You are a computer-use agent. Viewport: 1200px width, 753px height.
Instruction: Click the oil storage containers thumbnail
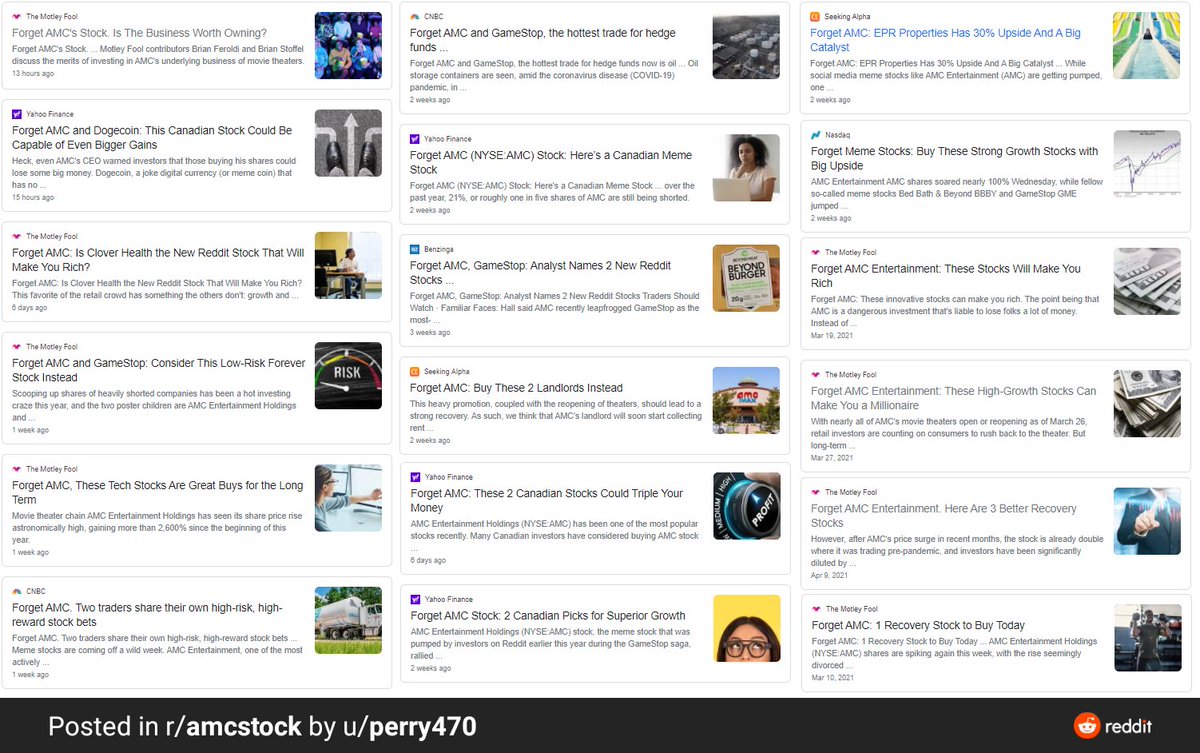coord(746,45)
